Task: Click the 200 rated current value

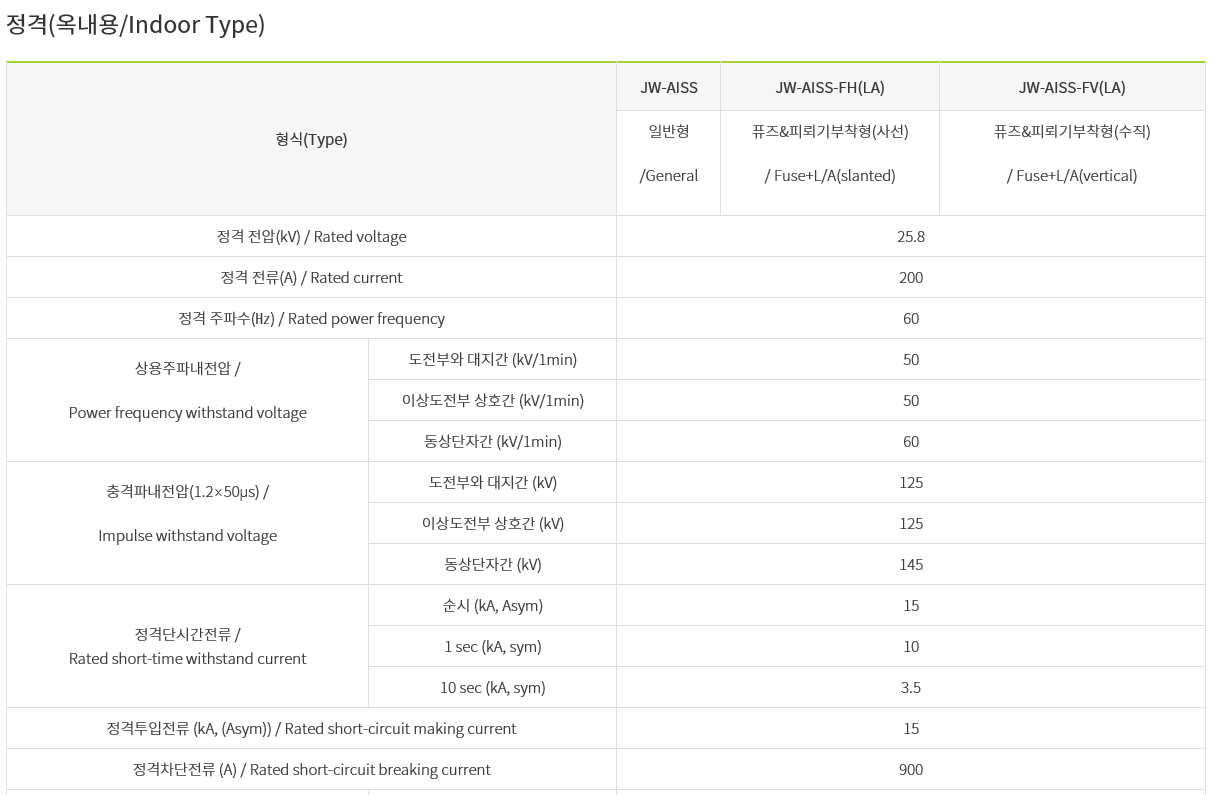Action: click(x=910, y=278)
